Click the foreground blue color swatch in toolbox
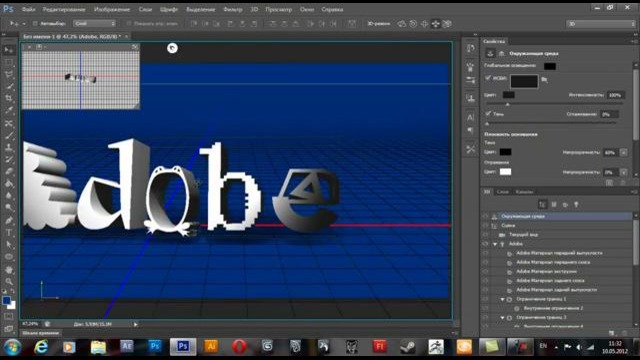The image size is (640, 360). (x=6, y=301)
